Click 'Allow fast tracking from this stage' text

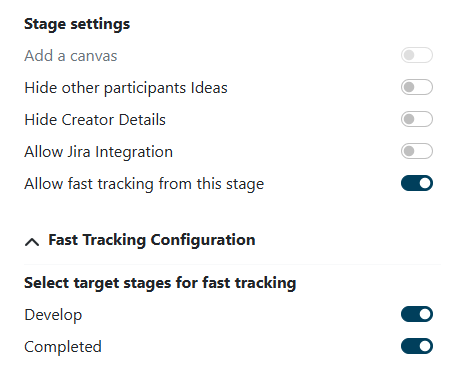[144, 184]
